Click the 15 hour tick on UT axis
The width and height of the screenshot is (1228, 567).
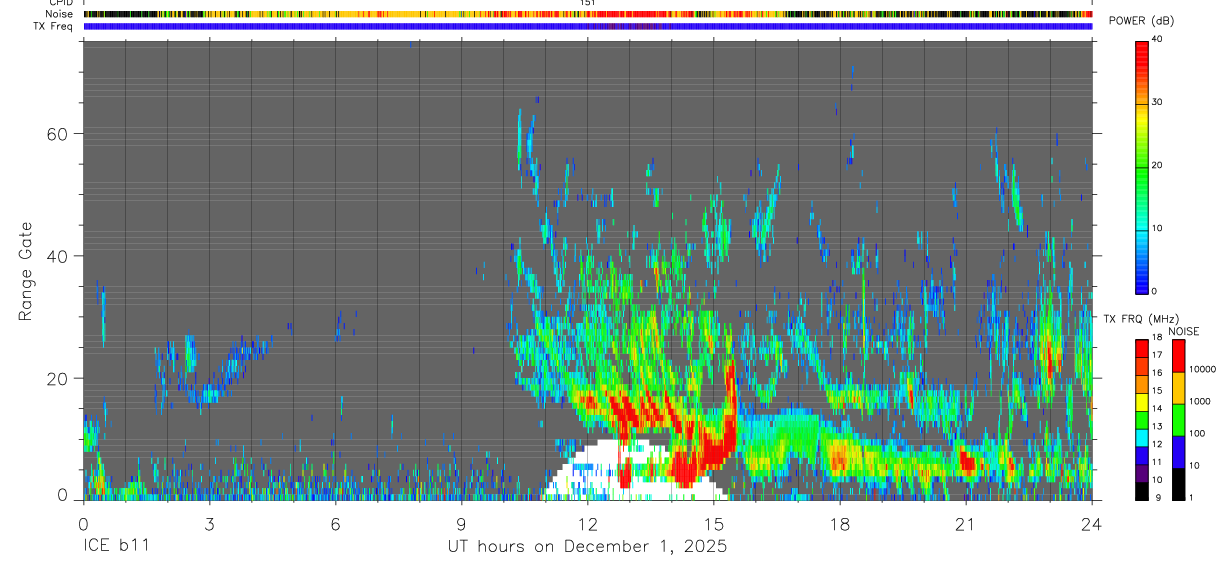tap(713, 523)
